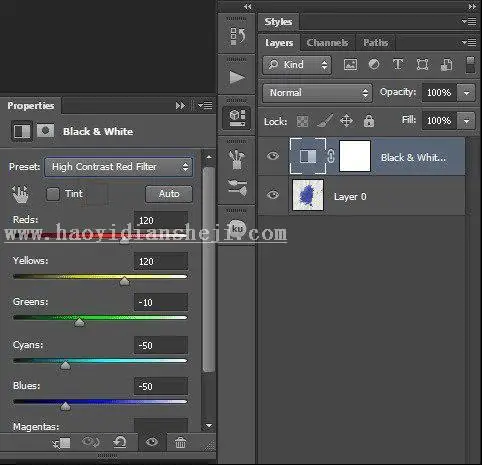Toggle lock all padlock icon

point(369,121)
